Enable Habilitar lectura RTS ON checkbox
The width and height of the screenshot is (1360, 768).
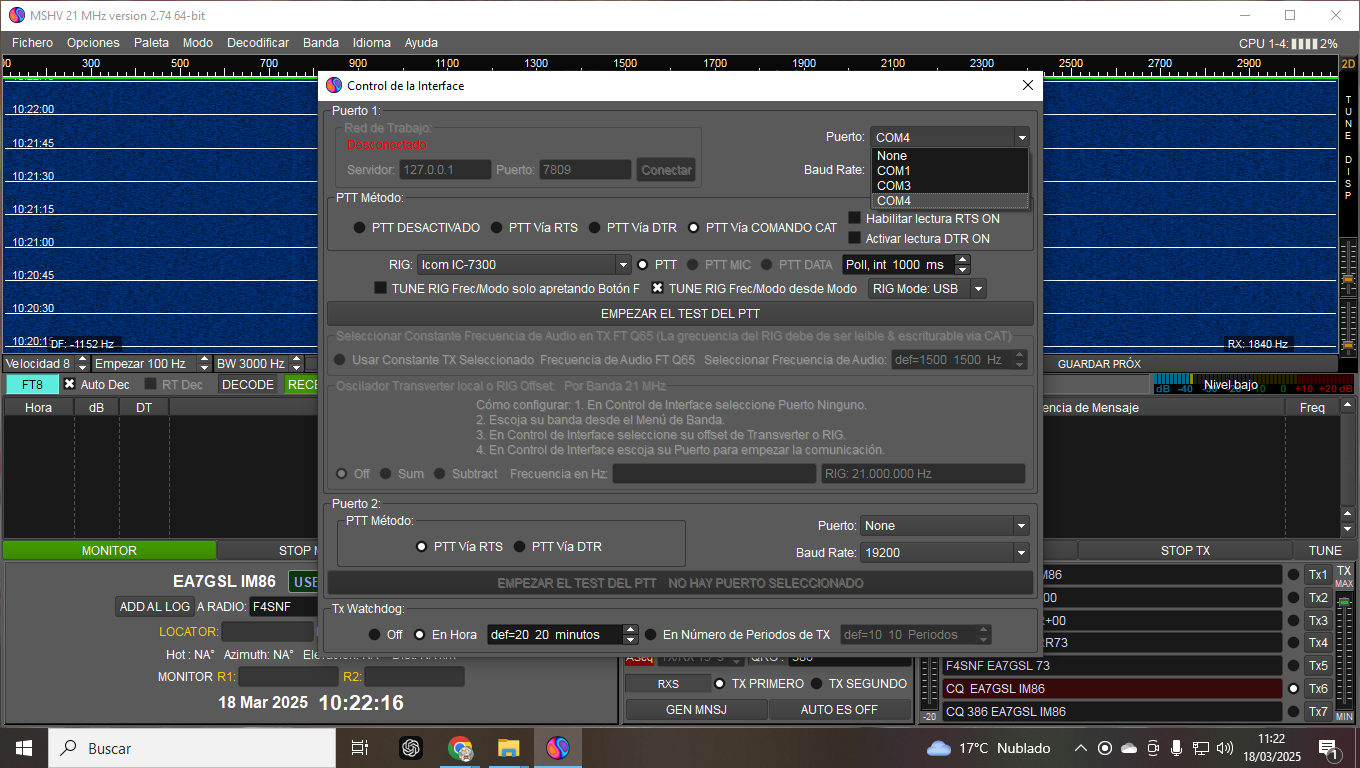[x=854, y=218]
